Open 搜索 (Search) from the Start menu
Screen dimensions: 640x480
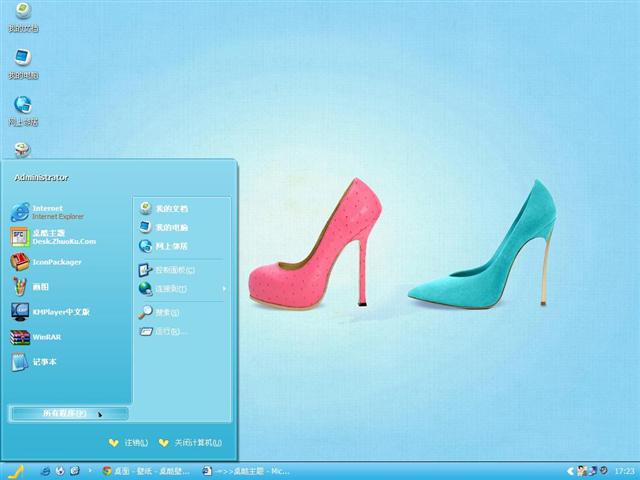(159, 312)
